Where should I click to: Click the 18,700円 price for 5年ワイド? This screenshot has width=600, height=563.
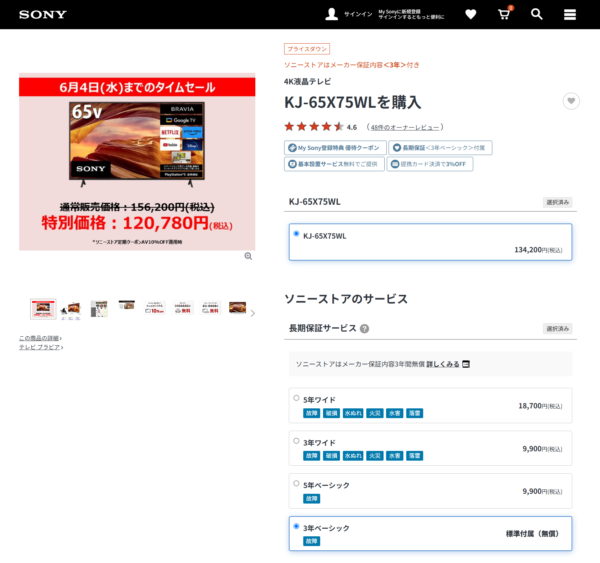coord(540,406)
